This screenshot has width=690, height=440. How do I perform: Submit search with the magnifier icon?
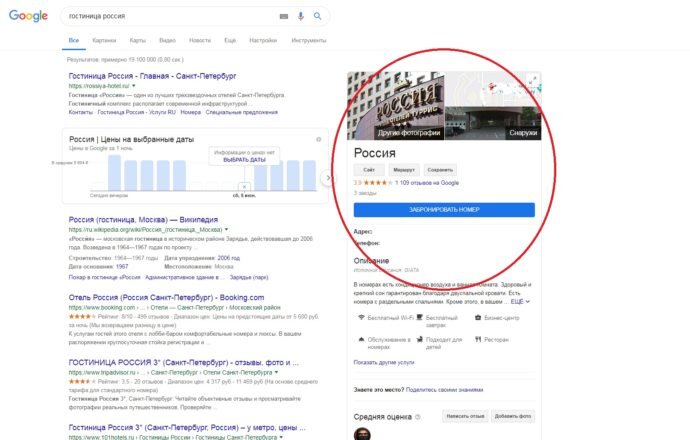click(x=317, y=16)
